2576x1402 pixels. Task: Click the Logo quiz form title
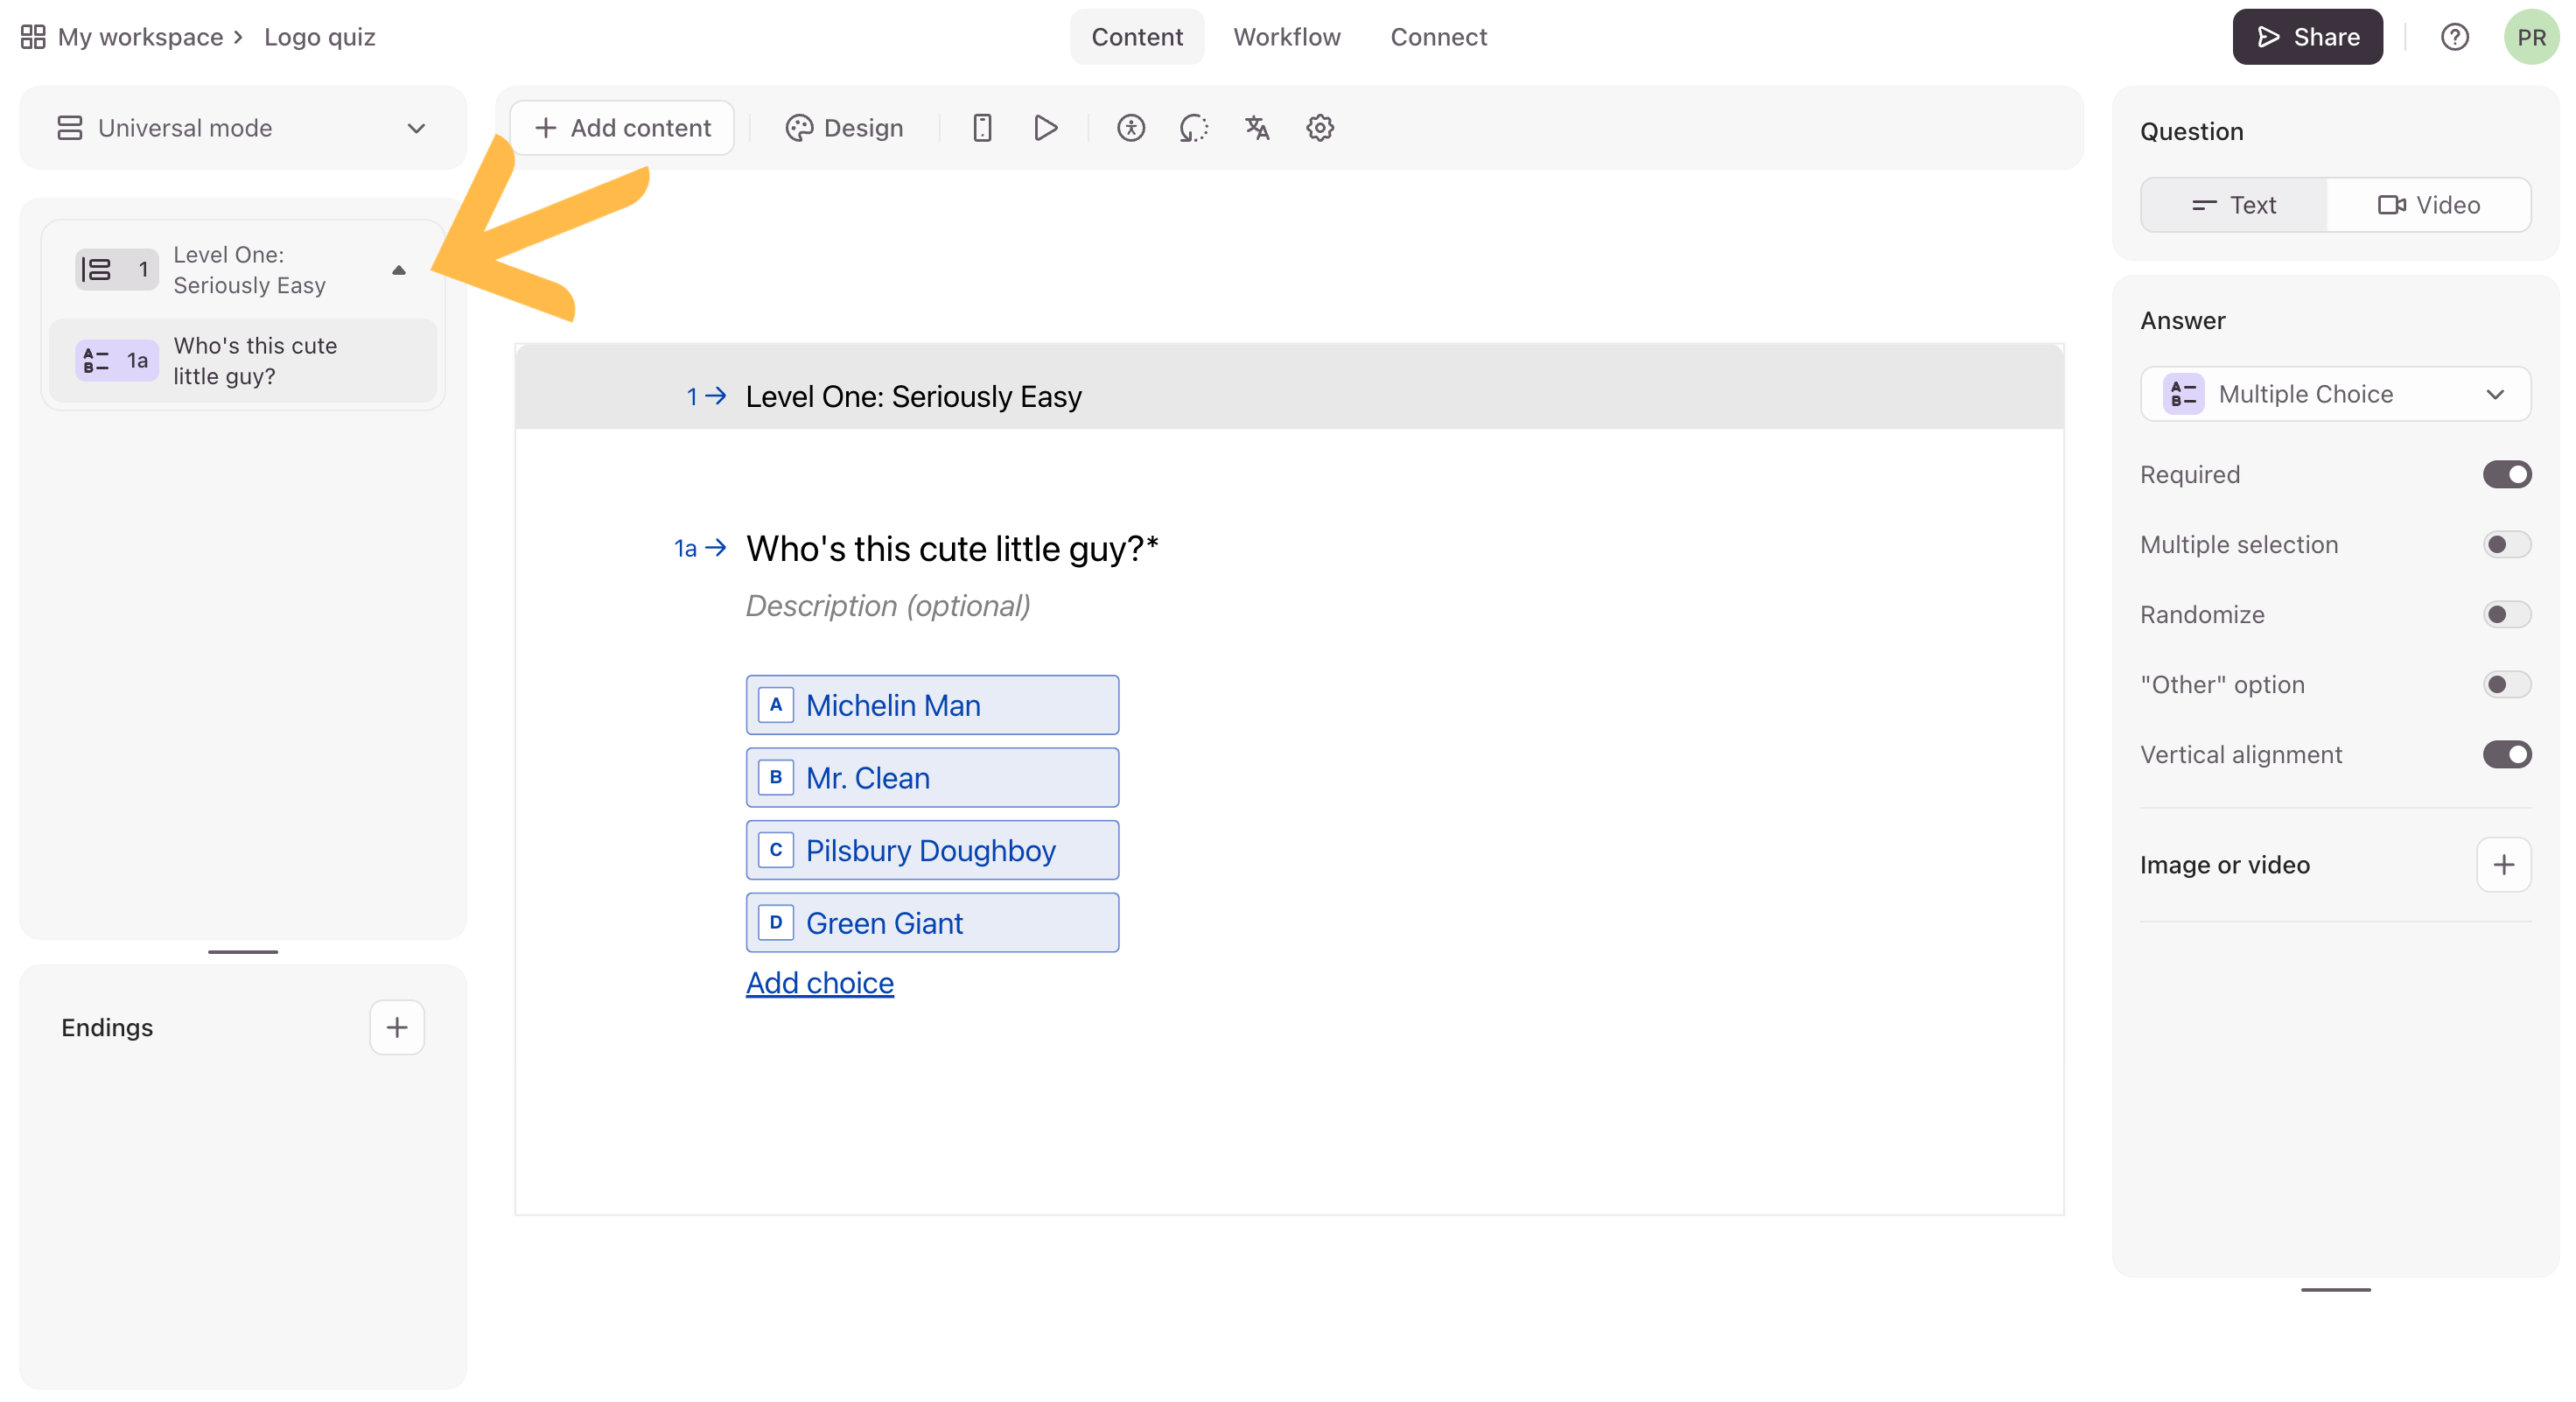[320, 37]
